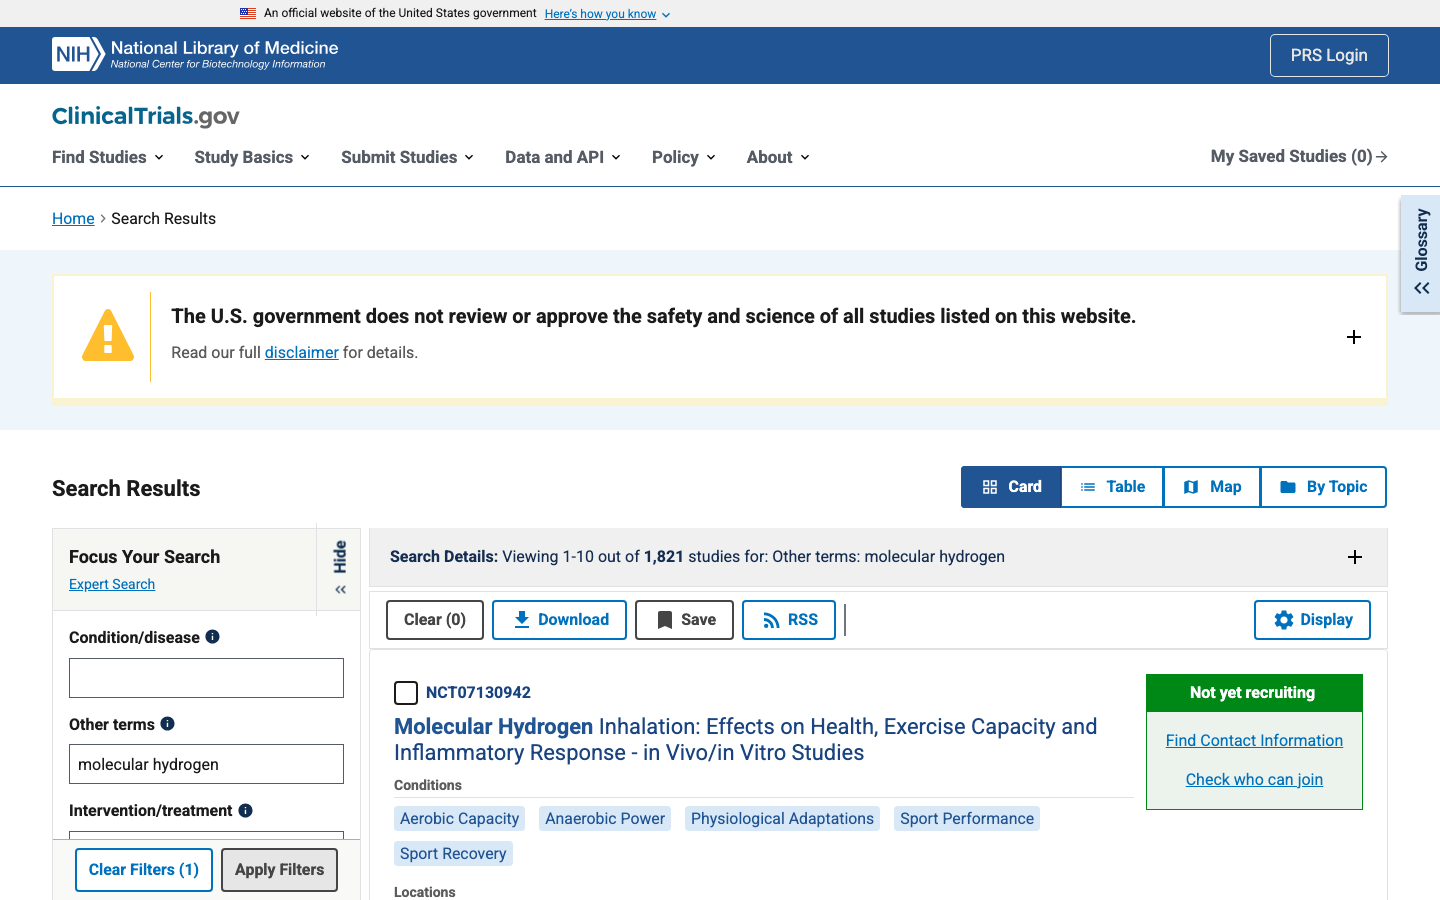The image size is (1440, 900).
Task: Open the Find Studies dropdown menu
Action: click(108, 157)
